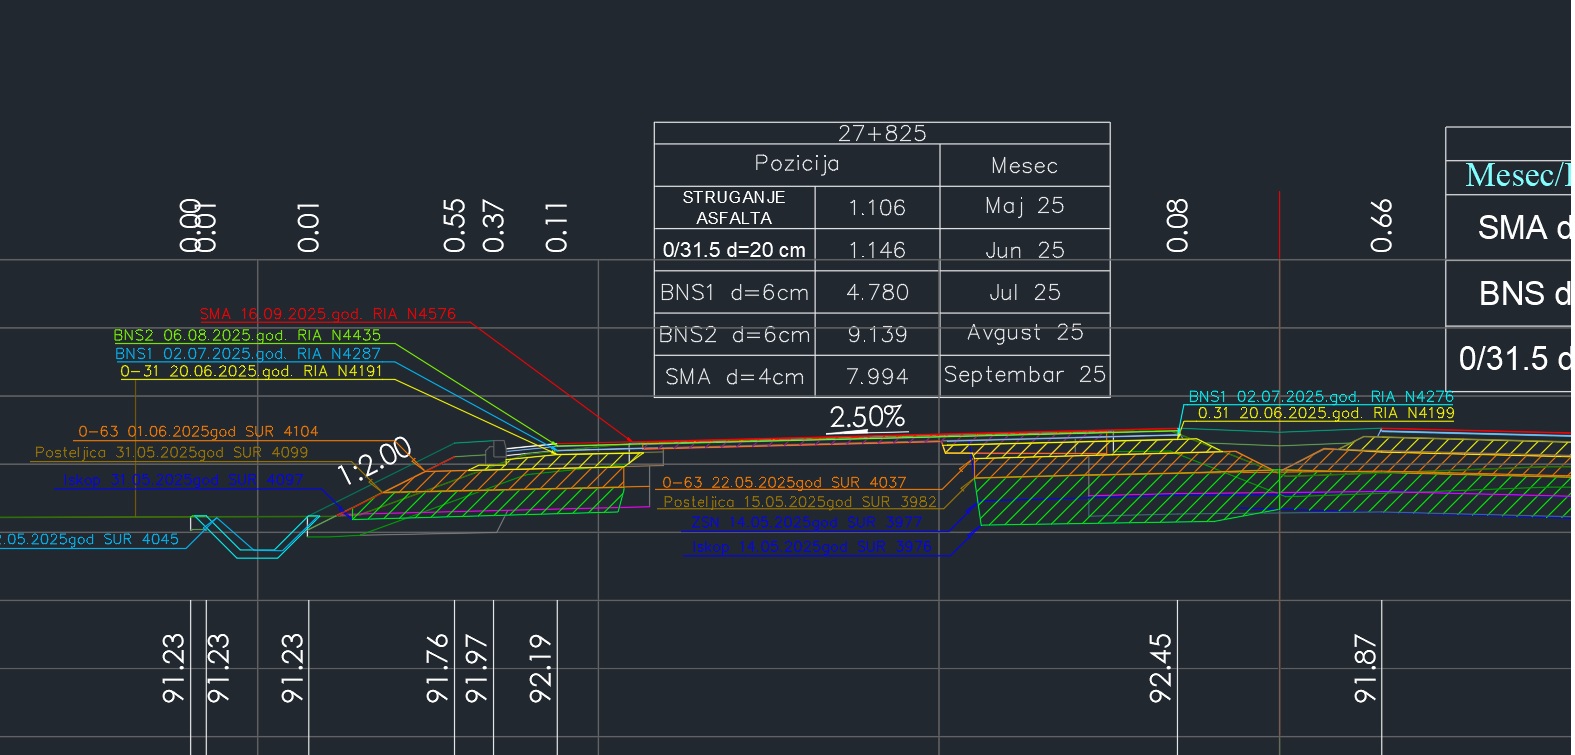Screen dimensions: 1575x755
Task: Select the yellow '0.31 20.06.2025.god. RIA N4199' label
Action: pyautogui.click(x=1326, y=413)
